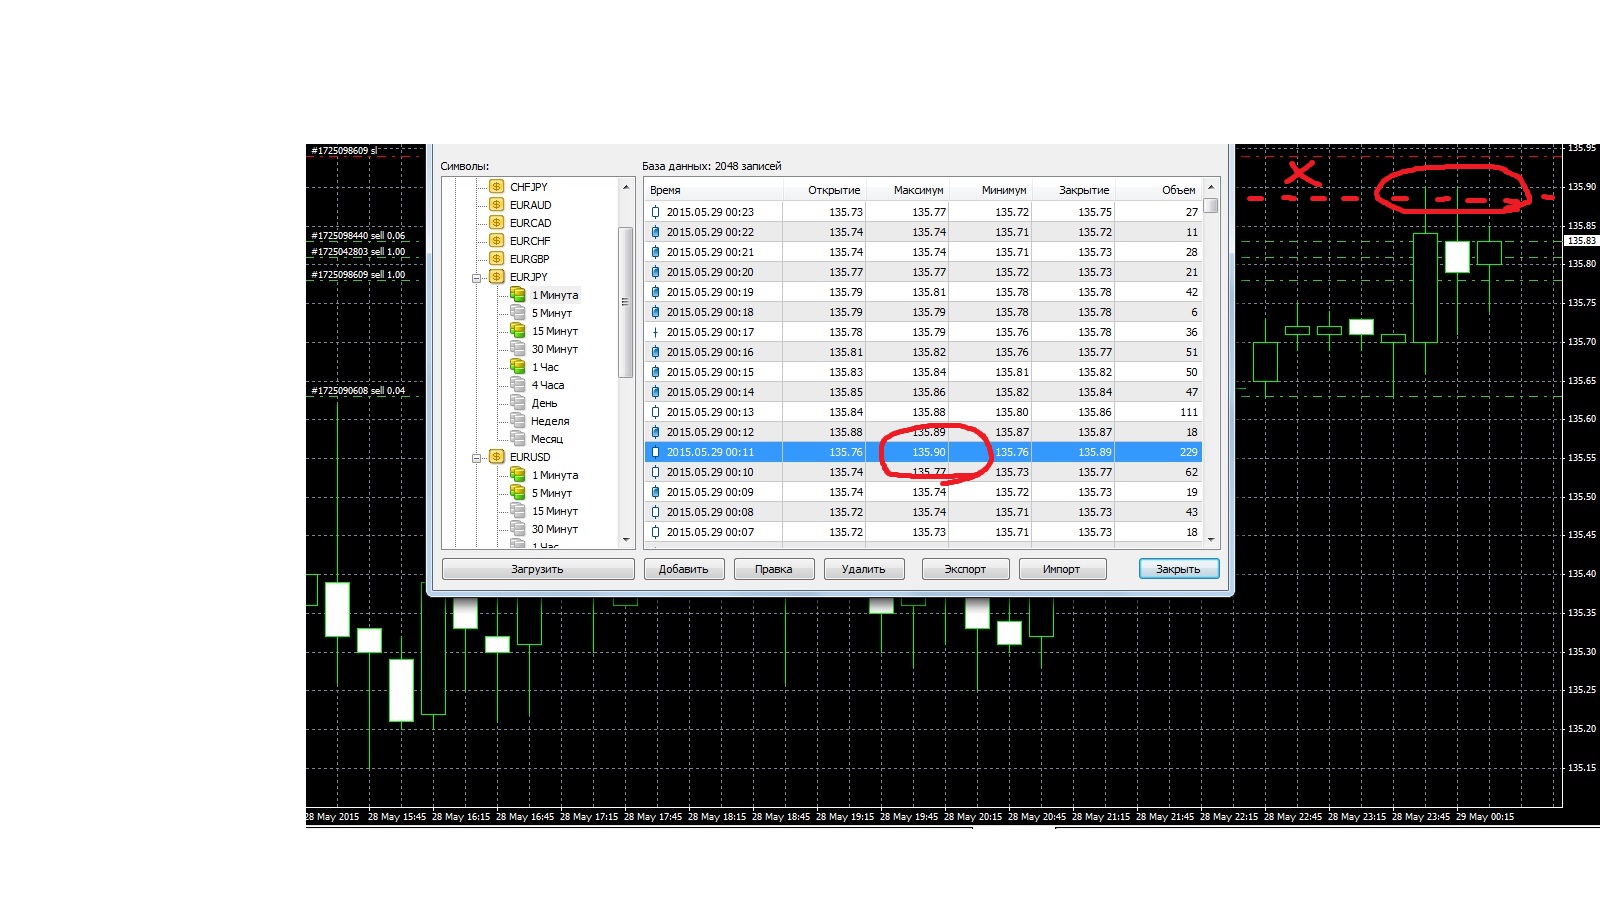This screenshot has width=1600, height=900.
Task: Click the gray database icon for Неделя
Action: tap(518, 421)
